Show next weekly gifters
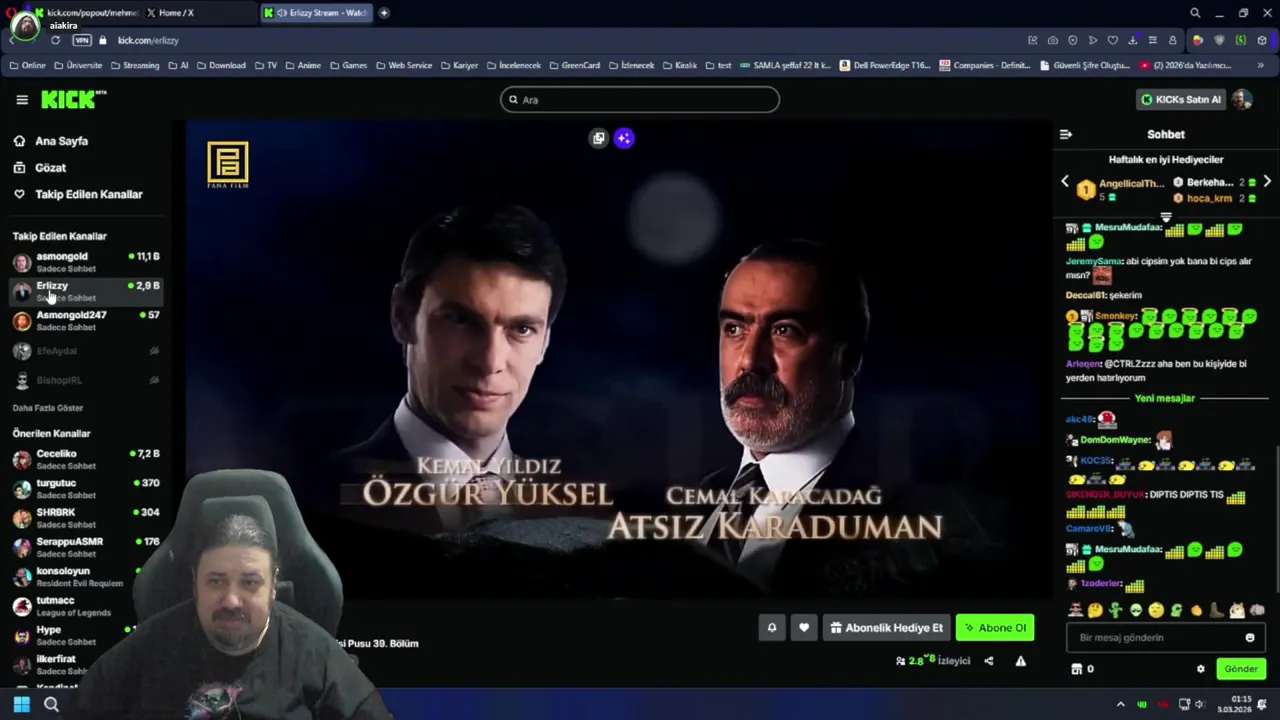 (x=1267, y=182)
